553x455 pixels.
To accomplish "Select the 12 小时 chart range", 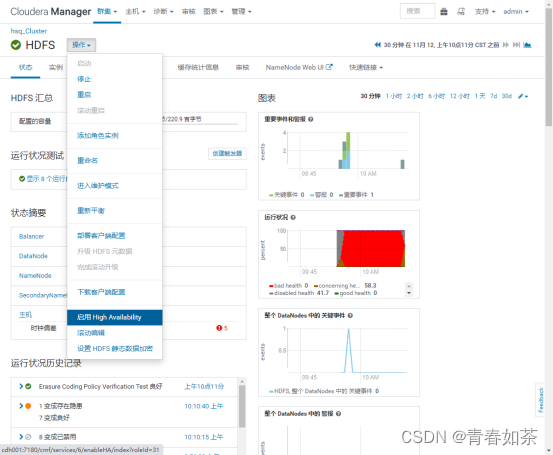I will (x=460, y=96).
